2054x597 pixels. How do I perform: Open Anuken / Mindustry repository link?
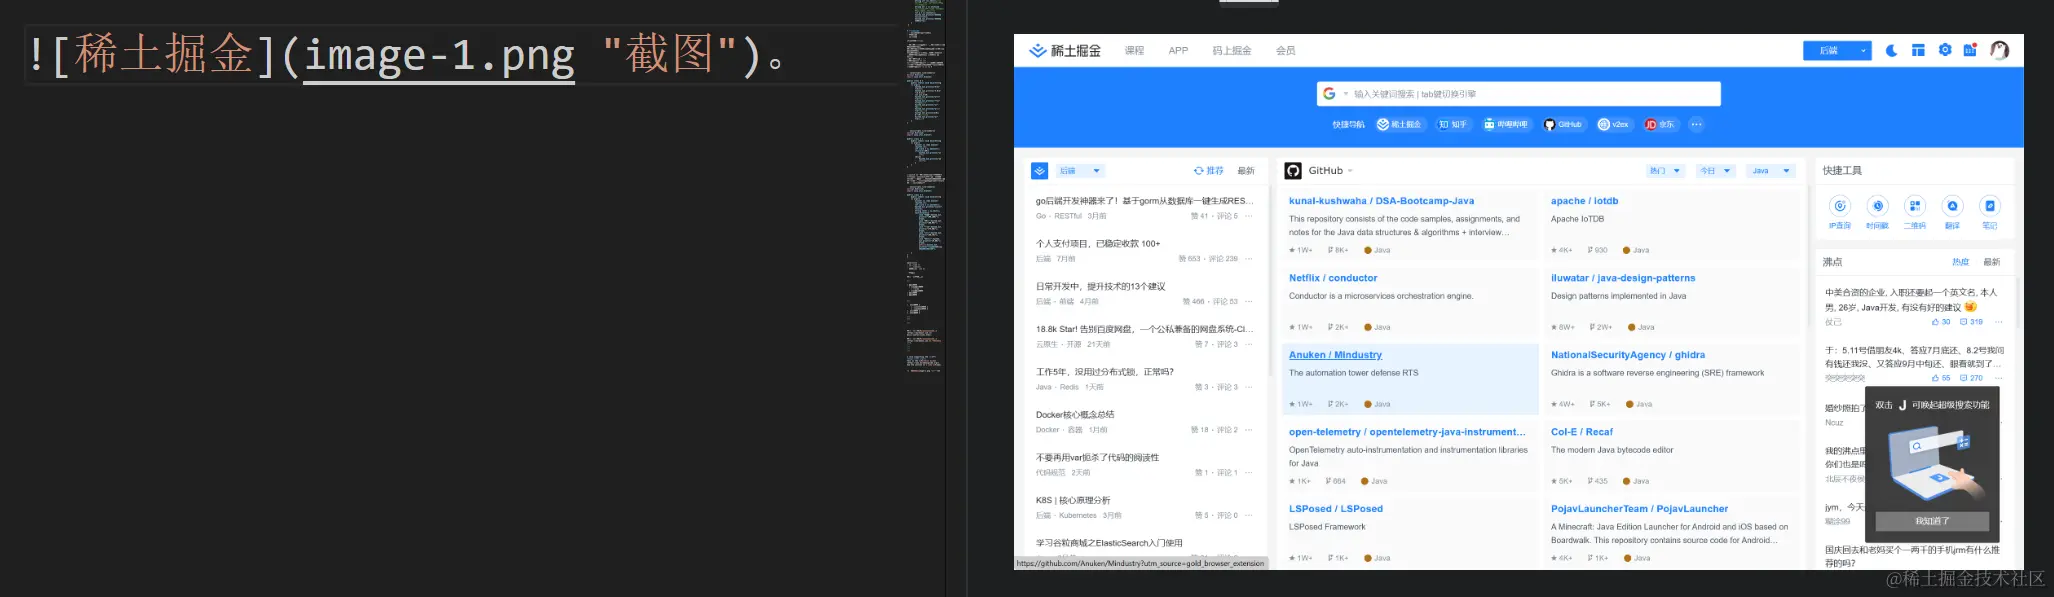[1335, 355]
